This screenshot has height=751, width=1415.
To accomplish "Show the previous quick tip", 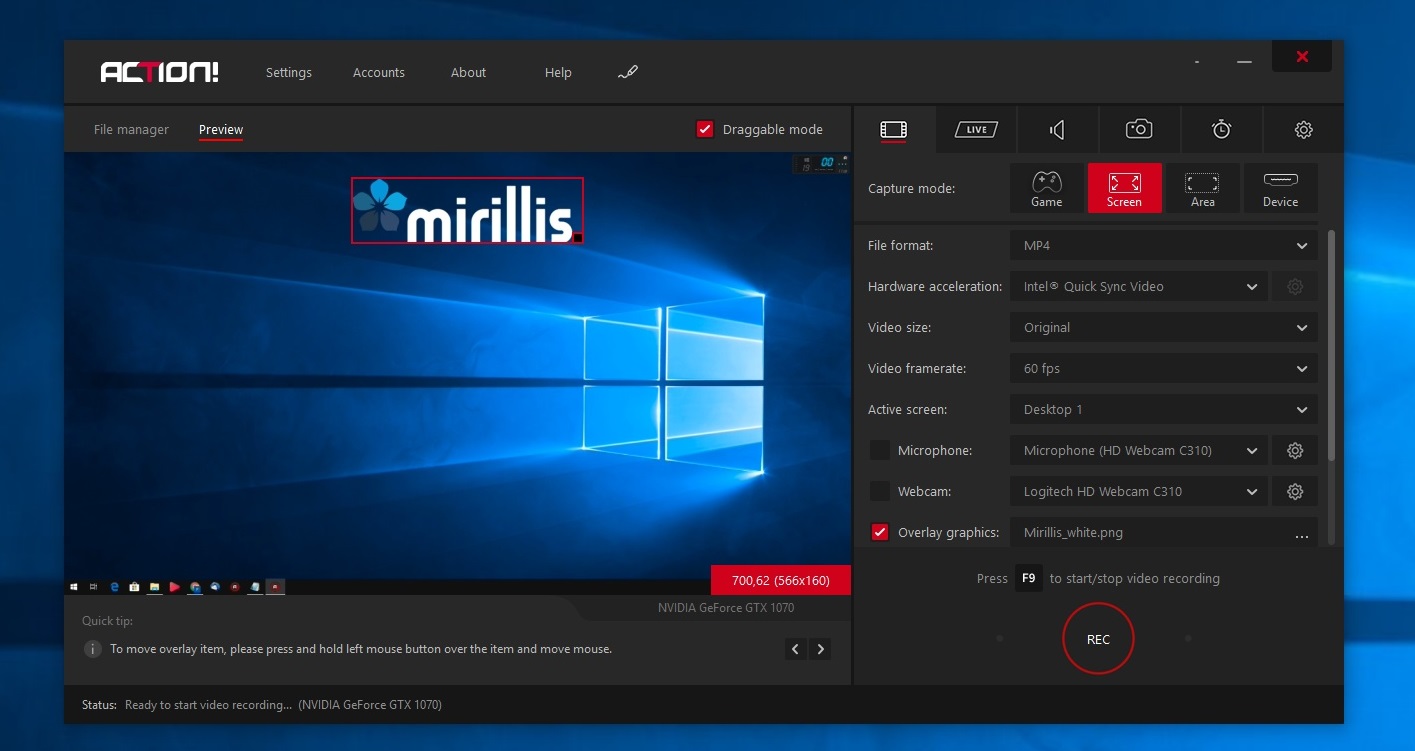I will click(795, 649).
